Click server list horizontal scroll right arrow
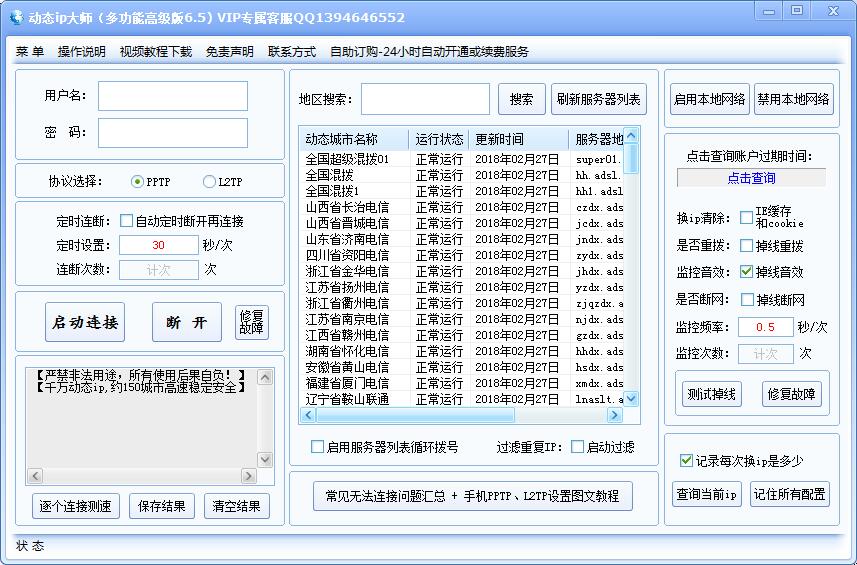Image resolution: width=857 pixels, height=565 pixels. coord(615,415)
